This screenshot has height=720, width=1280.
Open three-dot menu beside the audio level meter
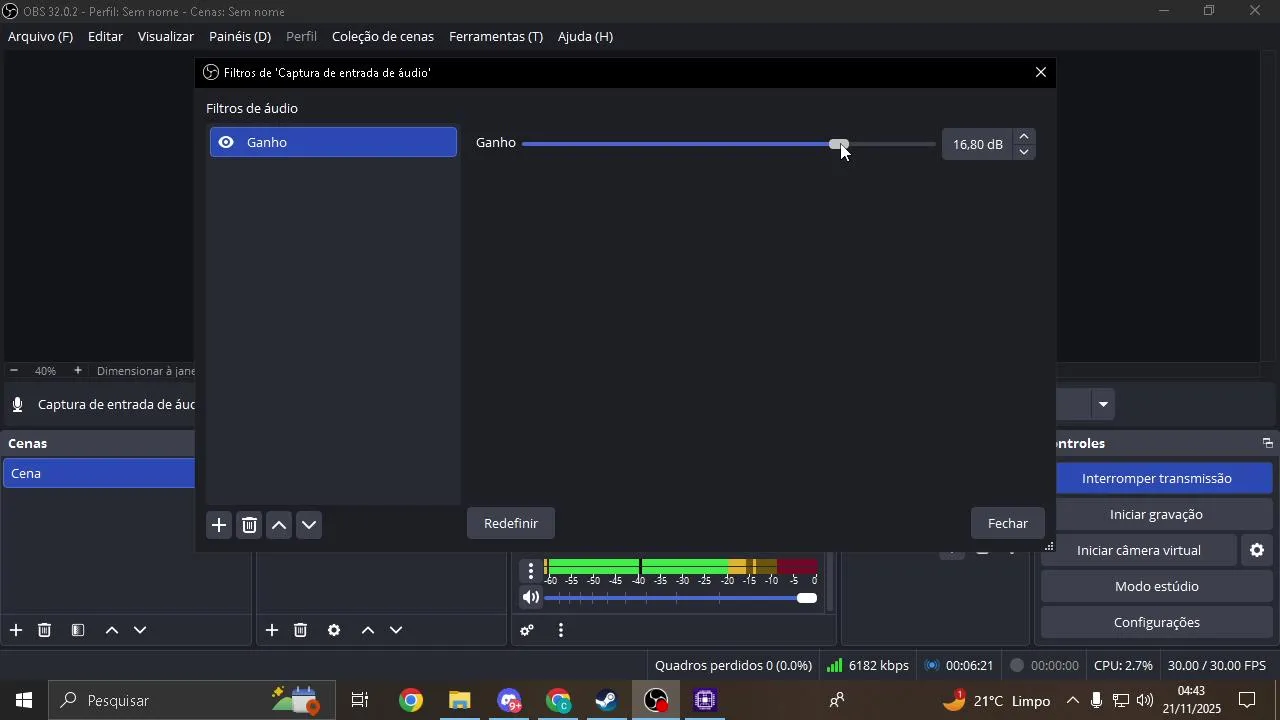(531, 572)
